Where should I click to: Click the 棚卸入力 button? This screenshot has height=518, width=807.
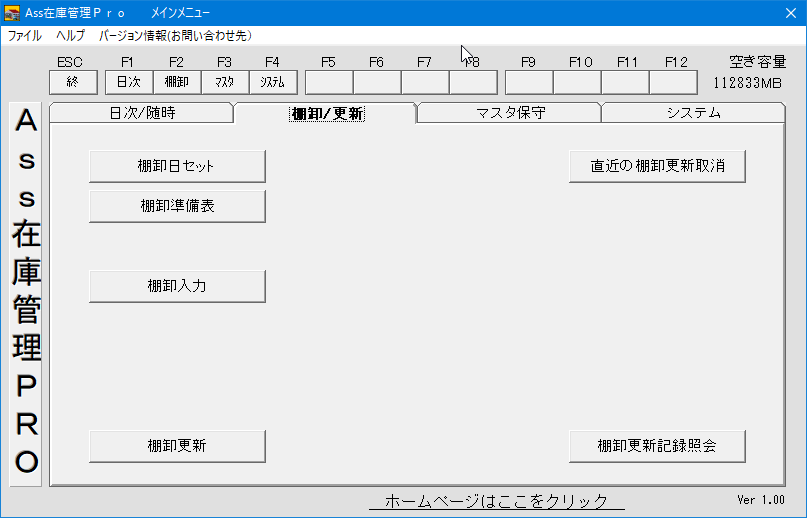(x=177, y=286)
